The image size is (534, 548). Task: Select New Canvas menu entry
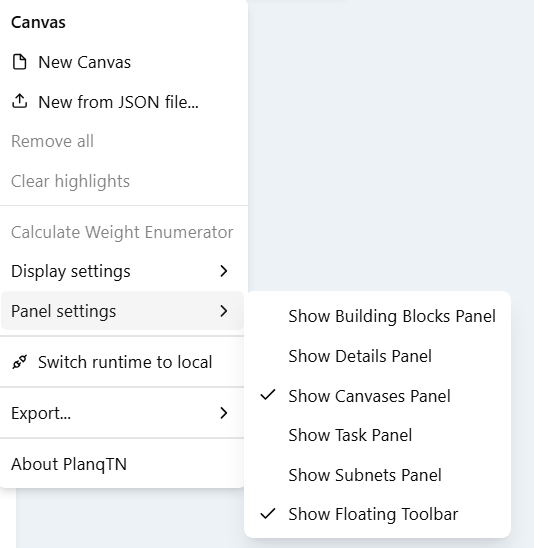point(122,62)
